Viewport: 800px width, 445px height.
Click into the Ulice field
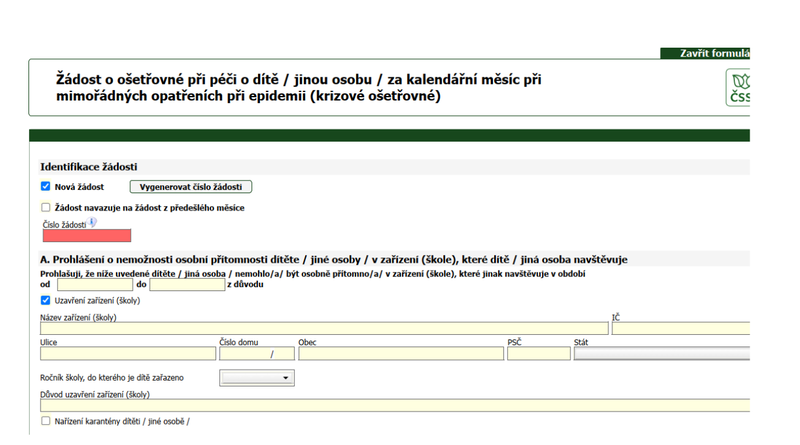[127, 354]
